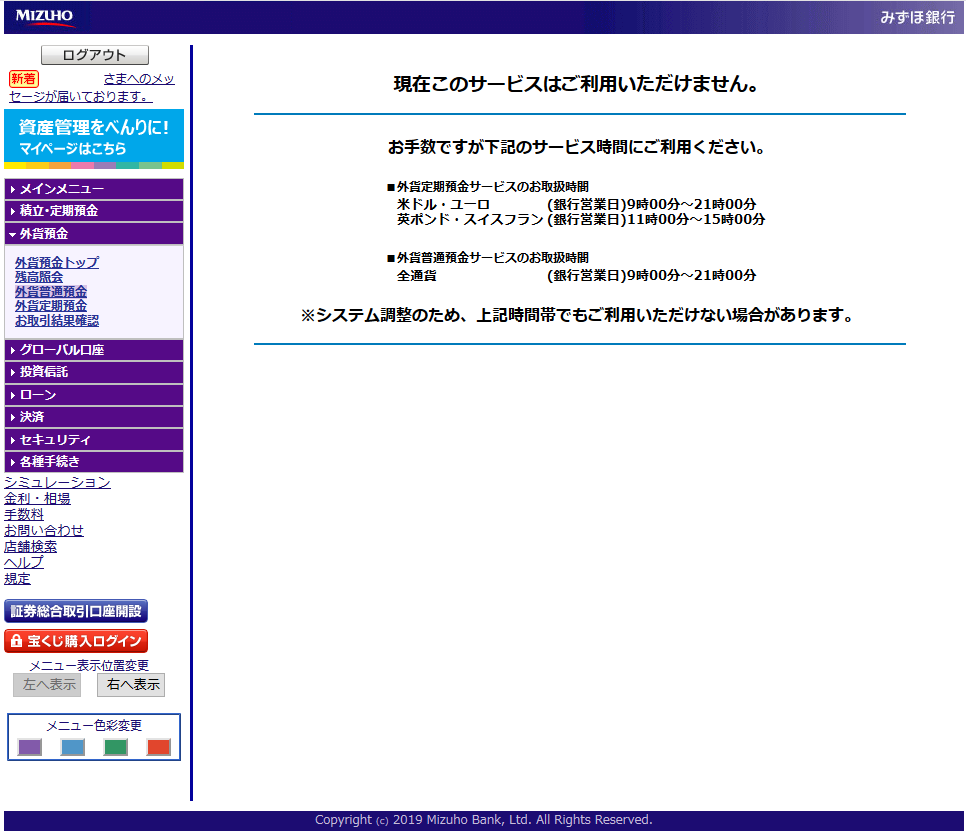Click the 証券総合取引口座開設 button
Image resolution: width=966 pixels, height=834 pixels.
(x=76, y=611)
